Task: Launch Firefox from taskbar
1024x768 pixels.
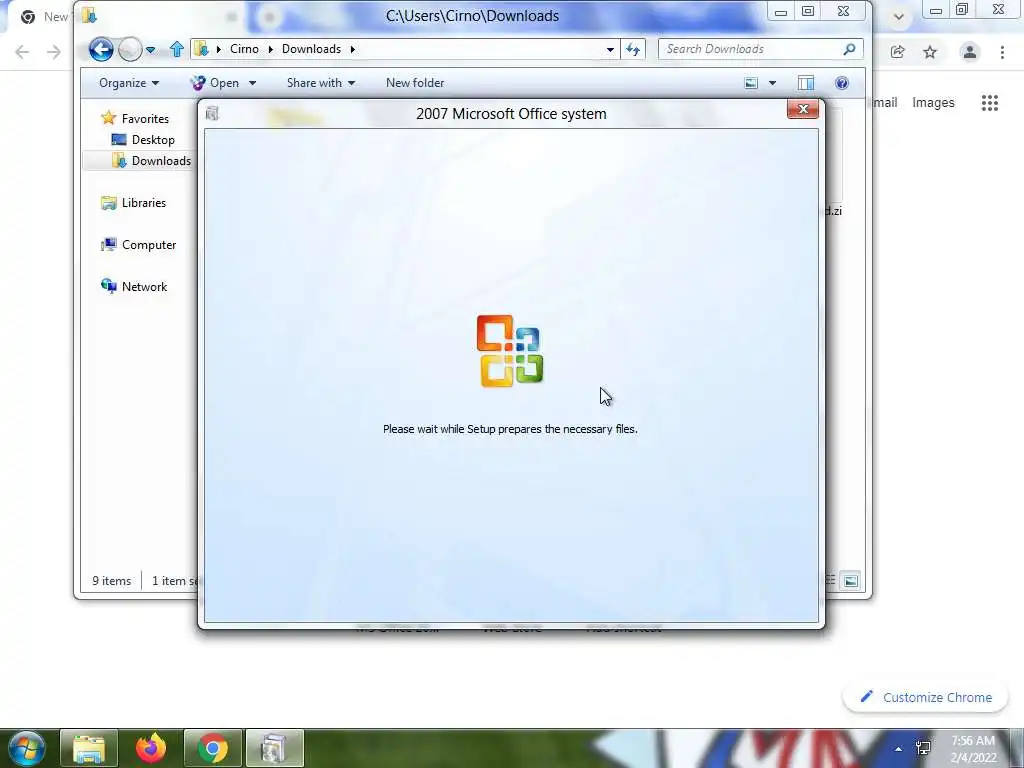Action: click(151, 748)
